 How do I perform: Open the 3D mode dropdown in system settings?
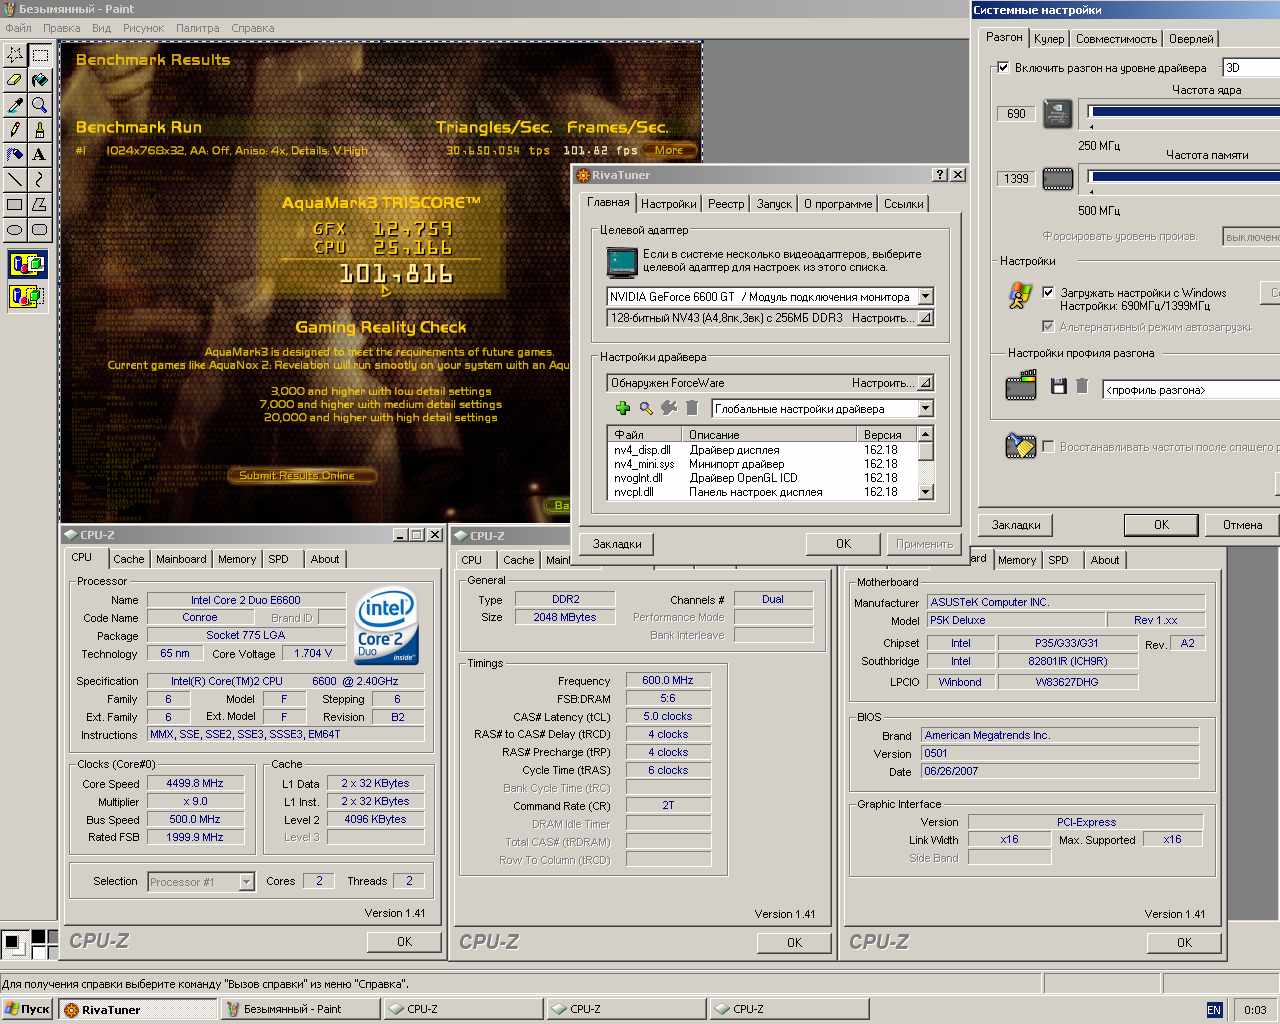coord(1251,68)
